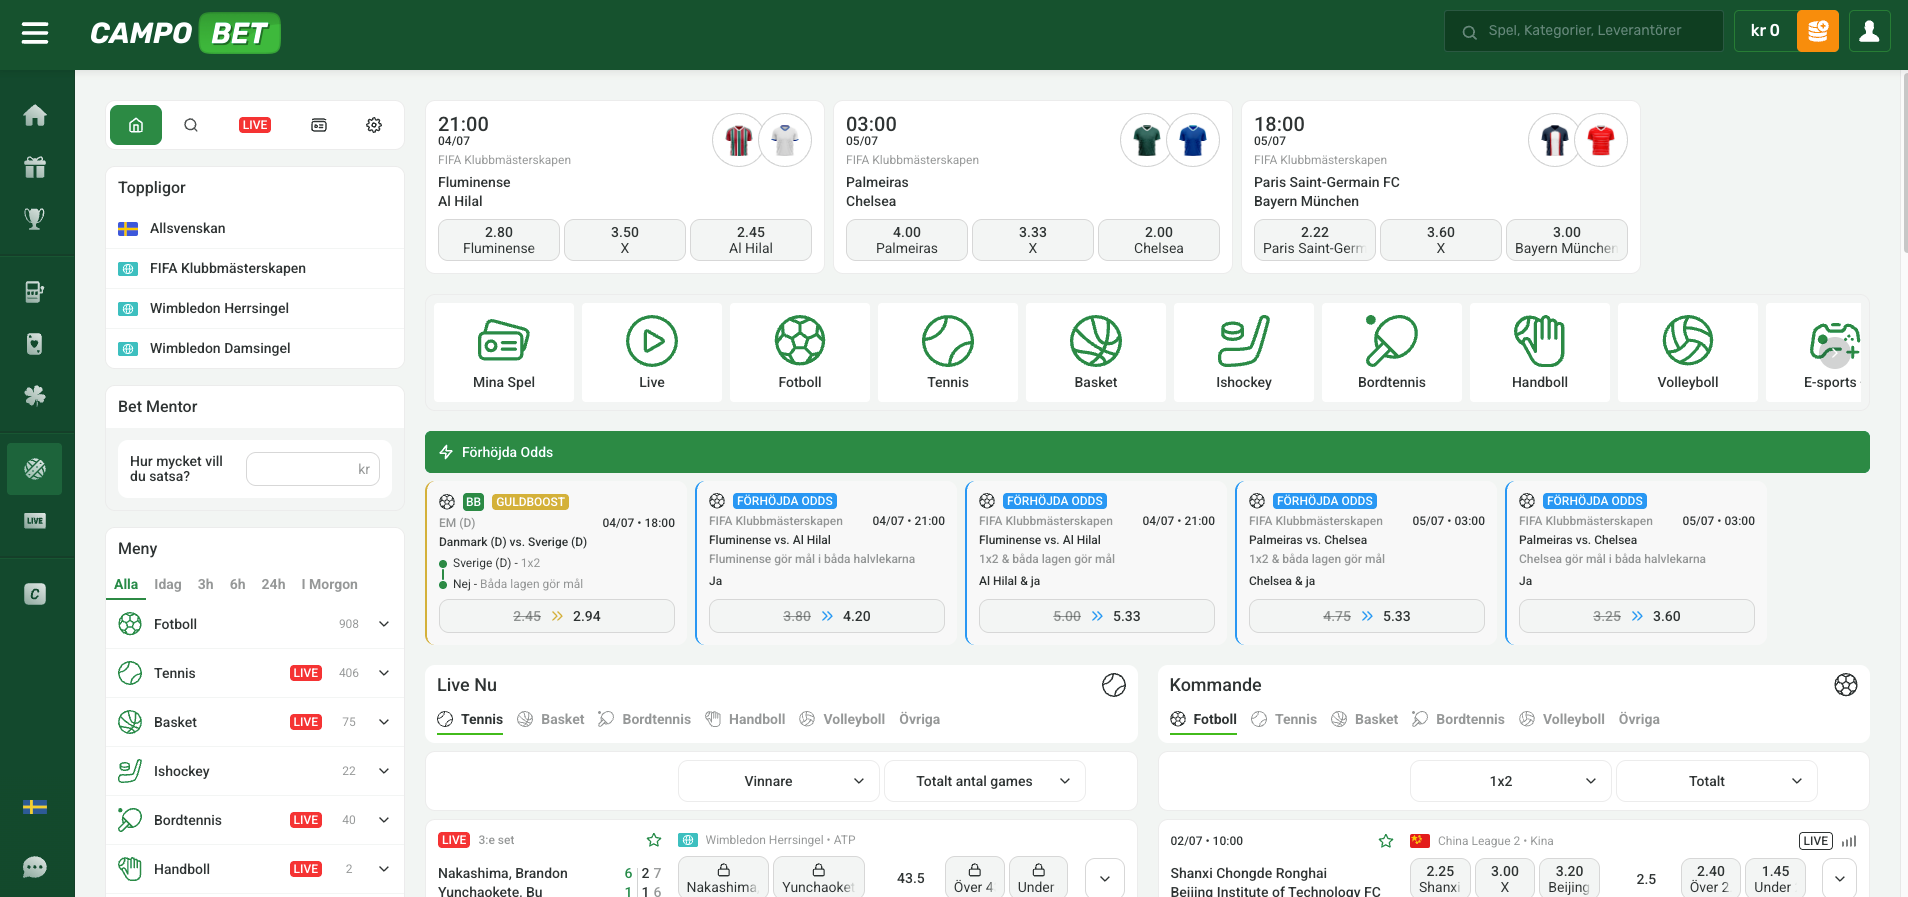
Task: Open the hamburger main menu
Action: [x=35, y=33]
